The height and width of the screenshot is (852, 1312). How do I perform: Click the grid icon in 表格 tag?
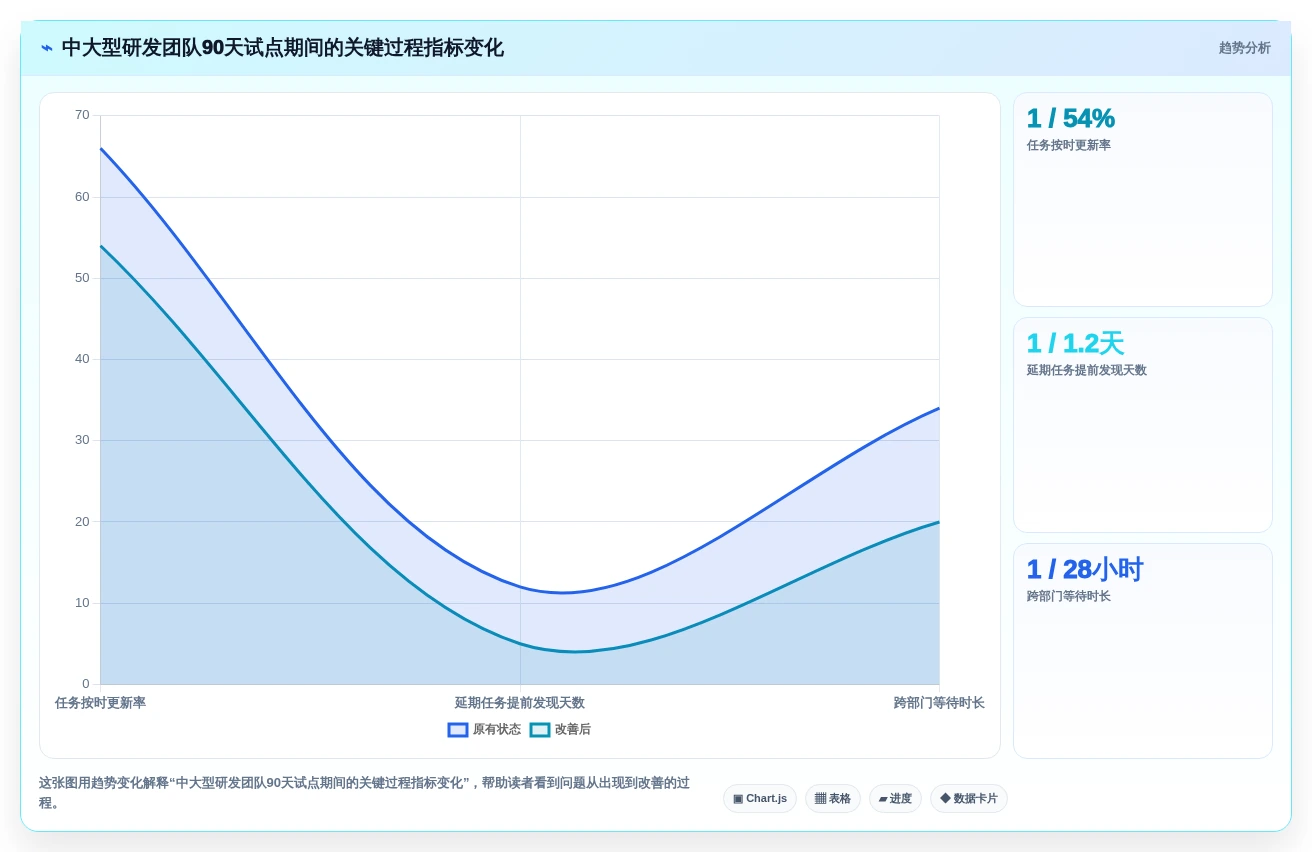click(x=820, y=798)
